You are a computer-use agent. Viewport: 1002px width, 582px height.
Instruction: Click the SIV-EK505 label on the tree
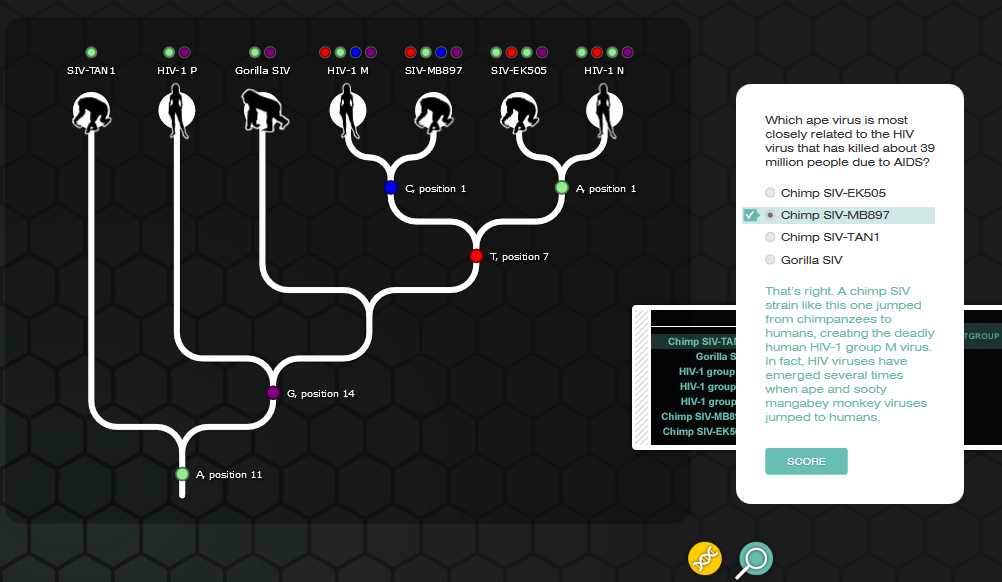click(x=519, y=70)
